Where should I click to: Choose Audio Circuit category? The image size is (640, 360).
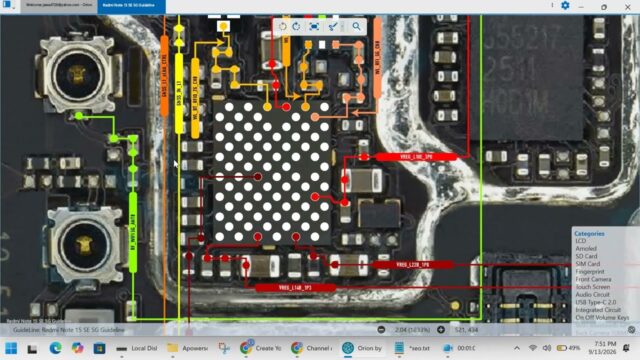point(592,294)
